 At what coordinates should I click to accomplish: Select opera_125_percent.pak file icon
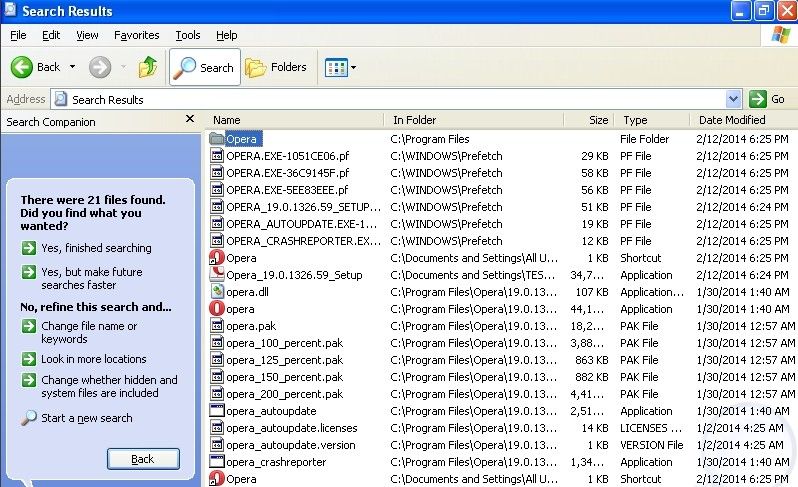click(x=217, y=360)
